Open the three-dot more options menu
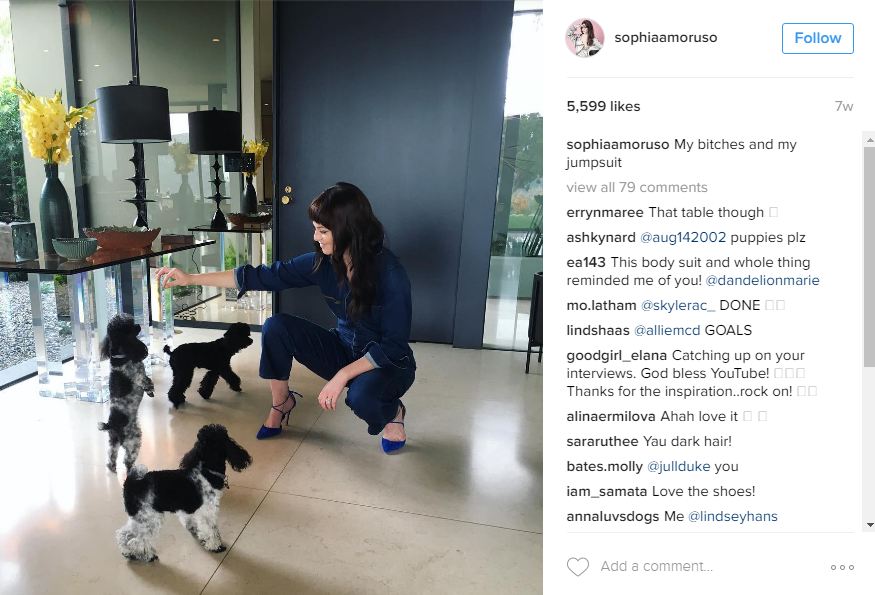 point(842,567)
